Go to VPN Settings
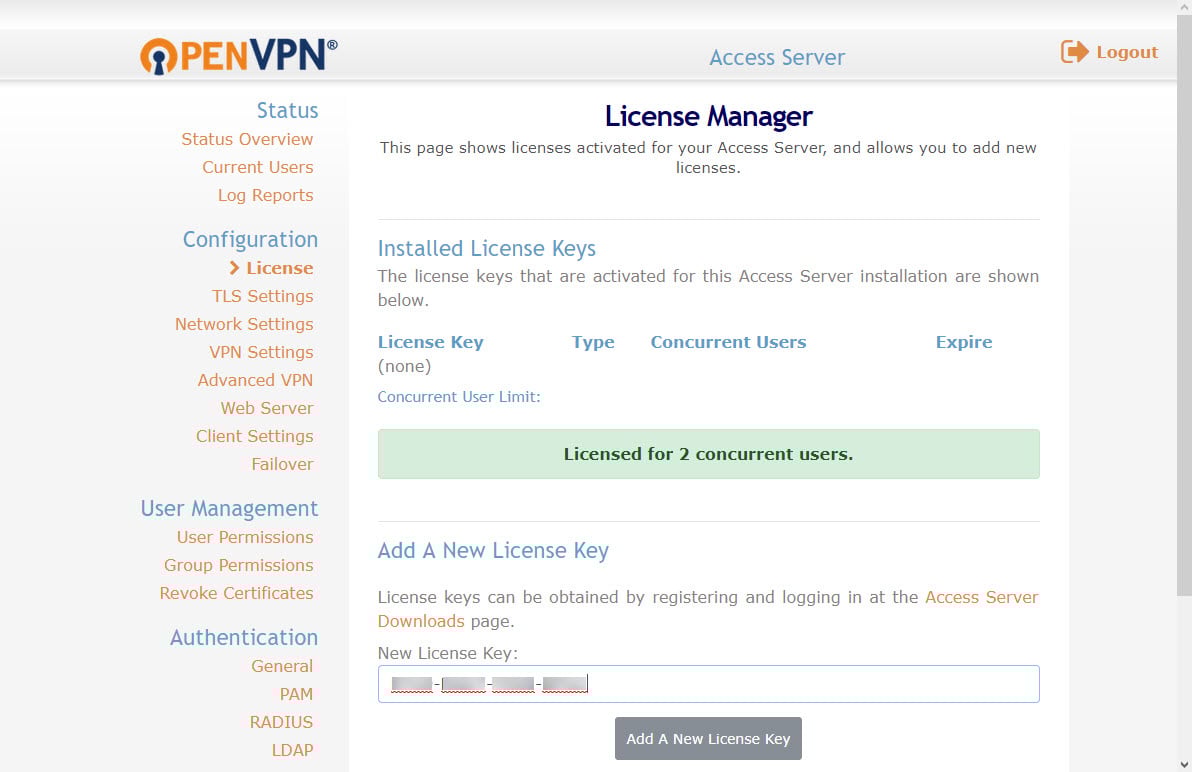 [x=261, y=352]
